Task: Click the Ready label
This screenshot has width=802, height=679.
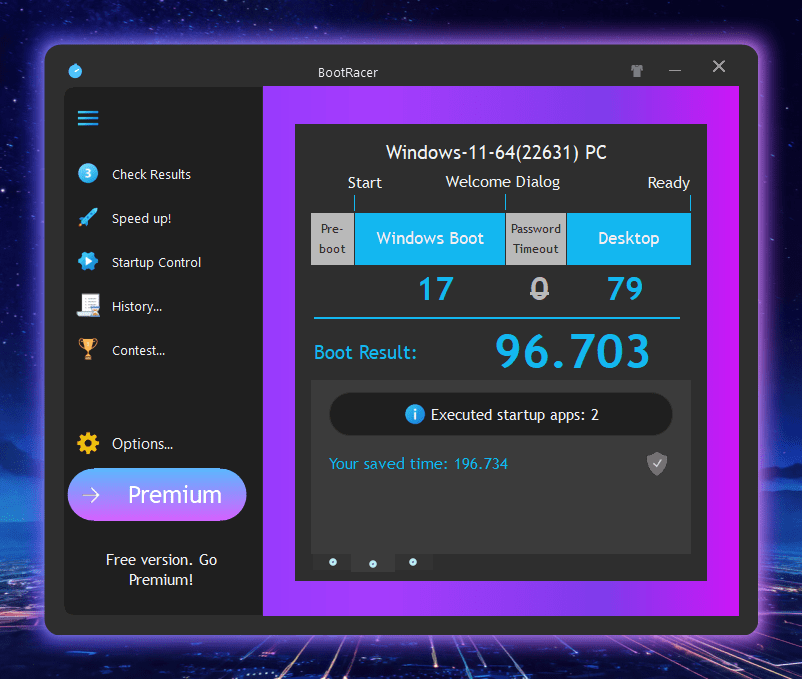Action: point(669,183)
